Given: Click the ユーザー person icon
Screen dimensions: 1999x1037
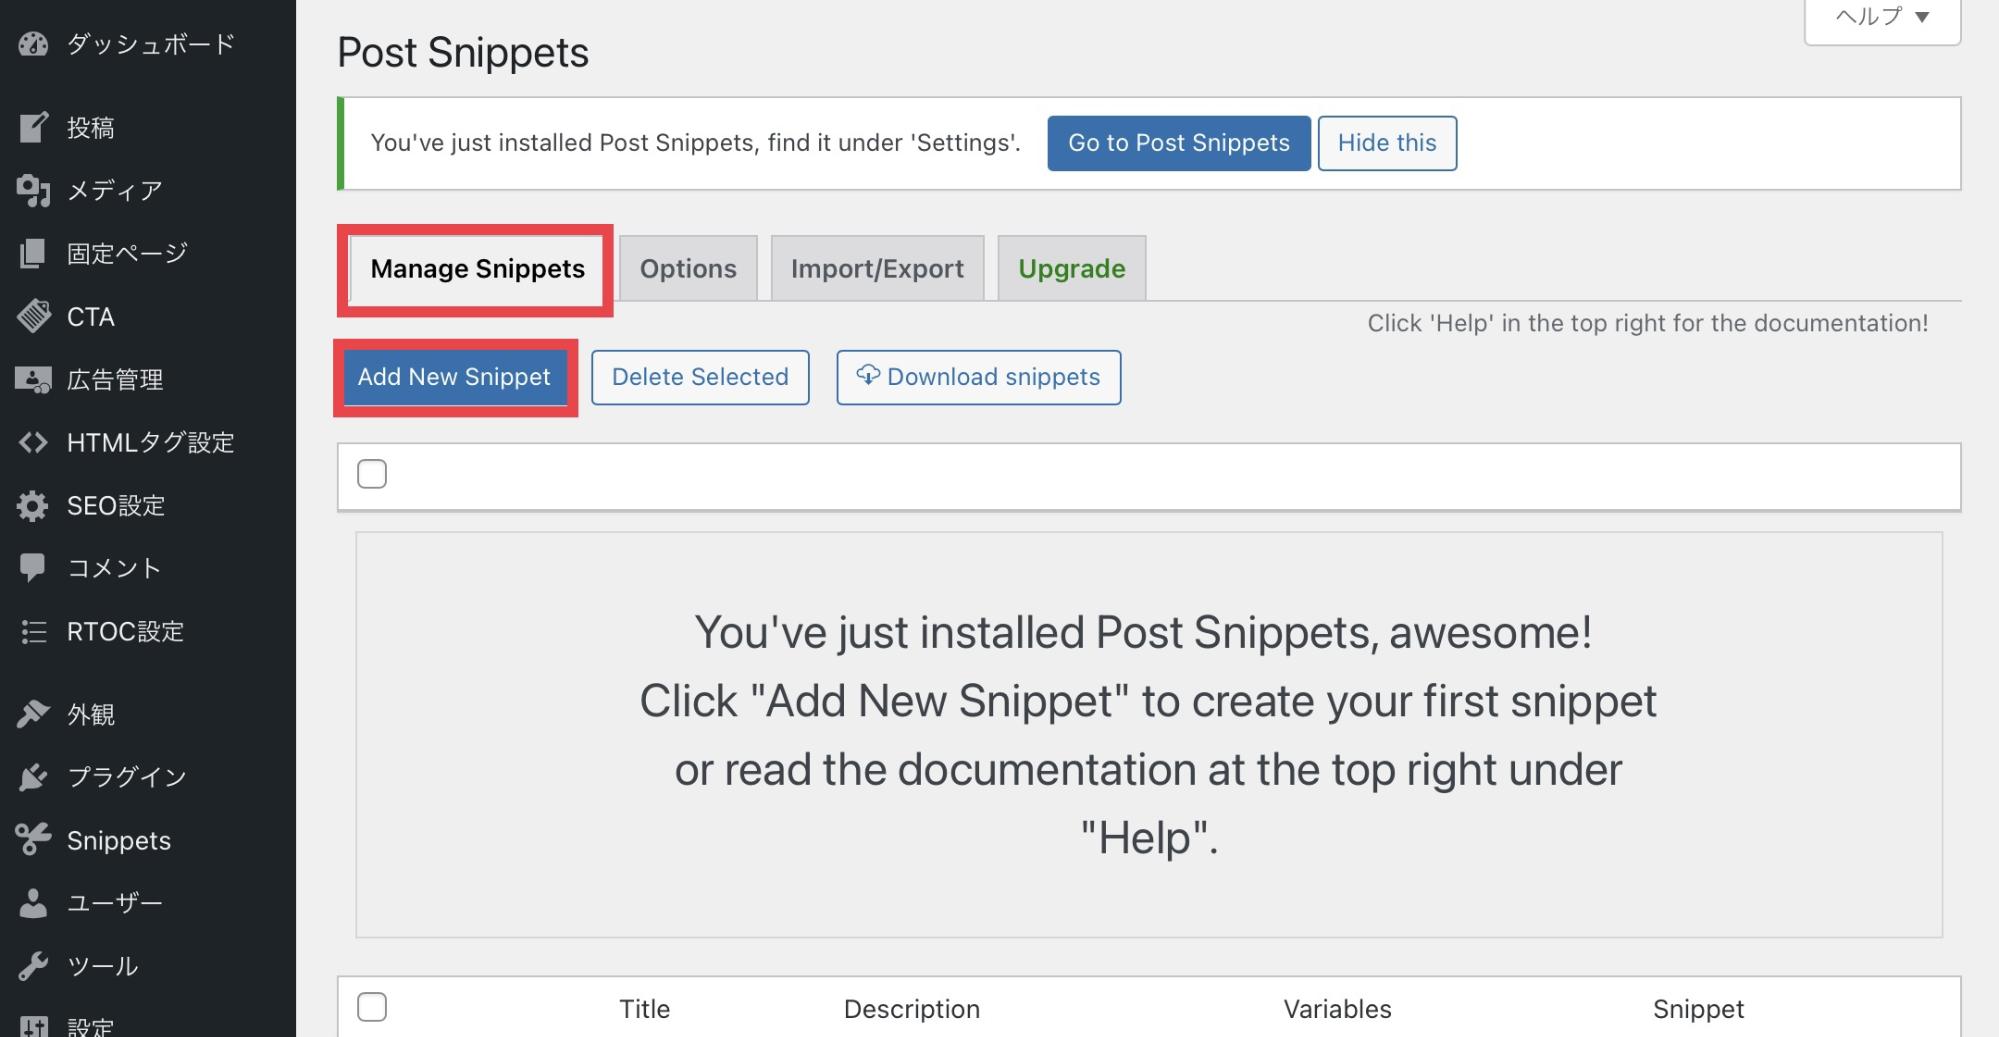Looking at the screenshot, I should click(33, 903).
